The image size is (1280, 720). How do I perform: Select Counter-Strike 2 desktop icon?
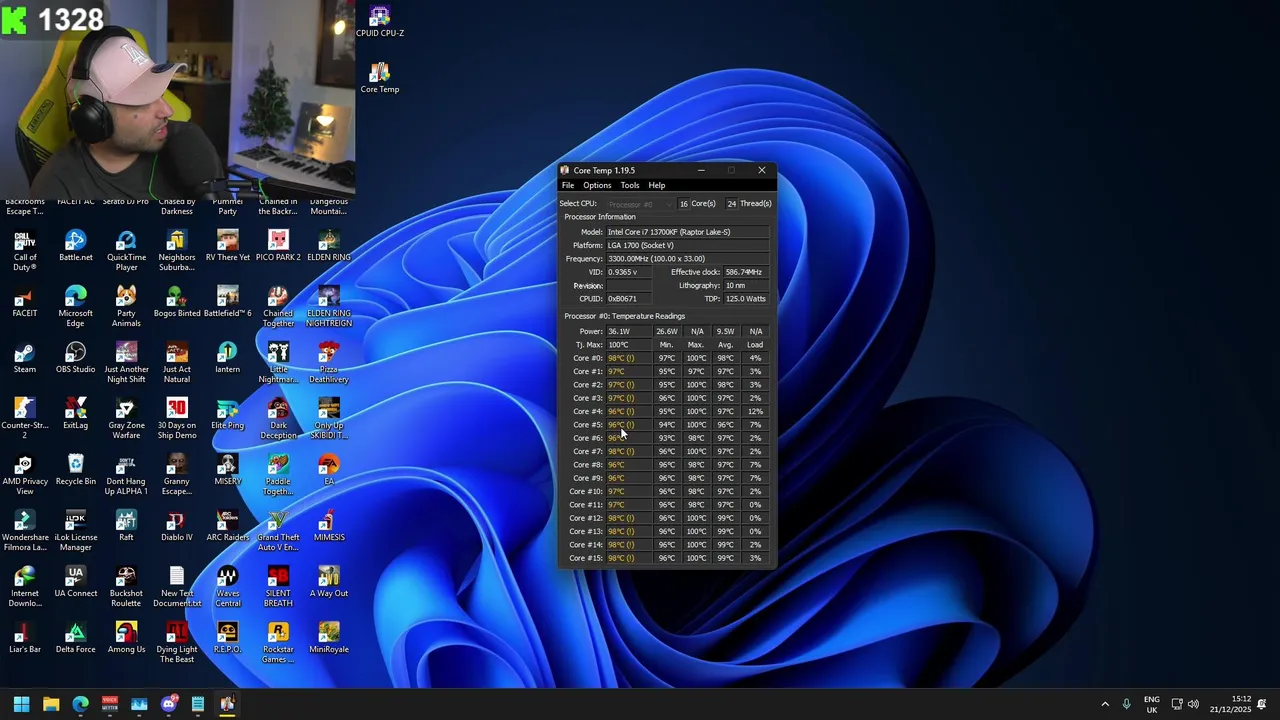(x=25, y=419)
